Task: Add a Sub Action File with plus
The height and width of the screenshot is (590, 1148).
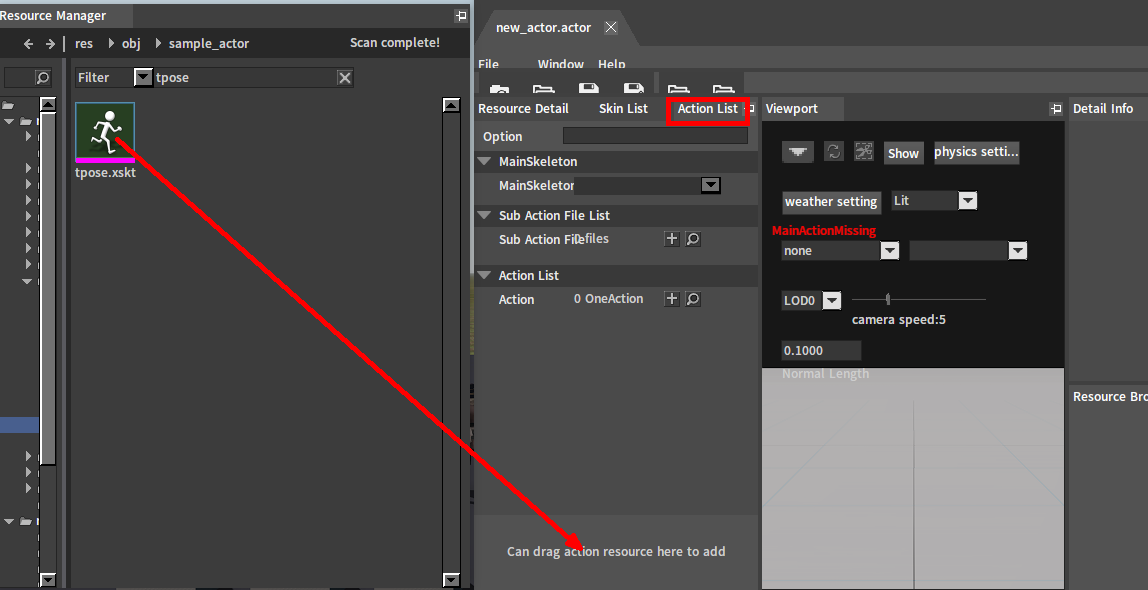Action: [672, 239]
